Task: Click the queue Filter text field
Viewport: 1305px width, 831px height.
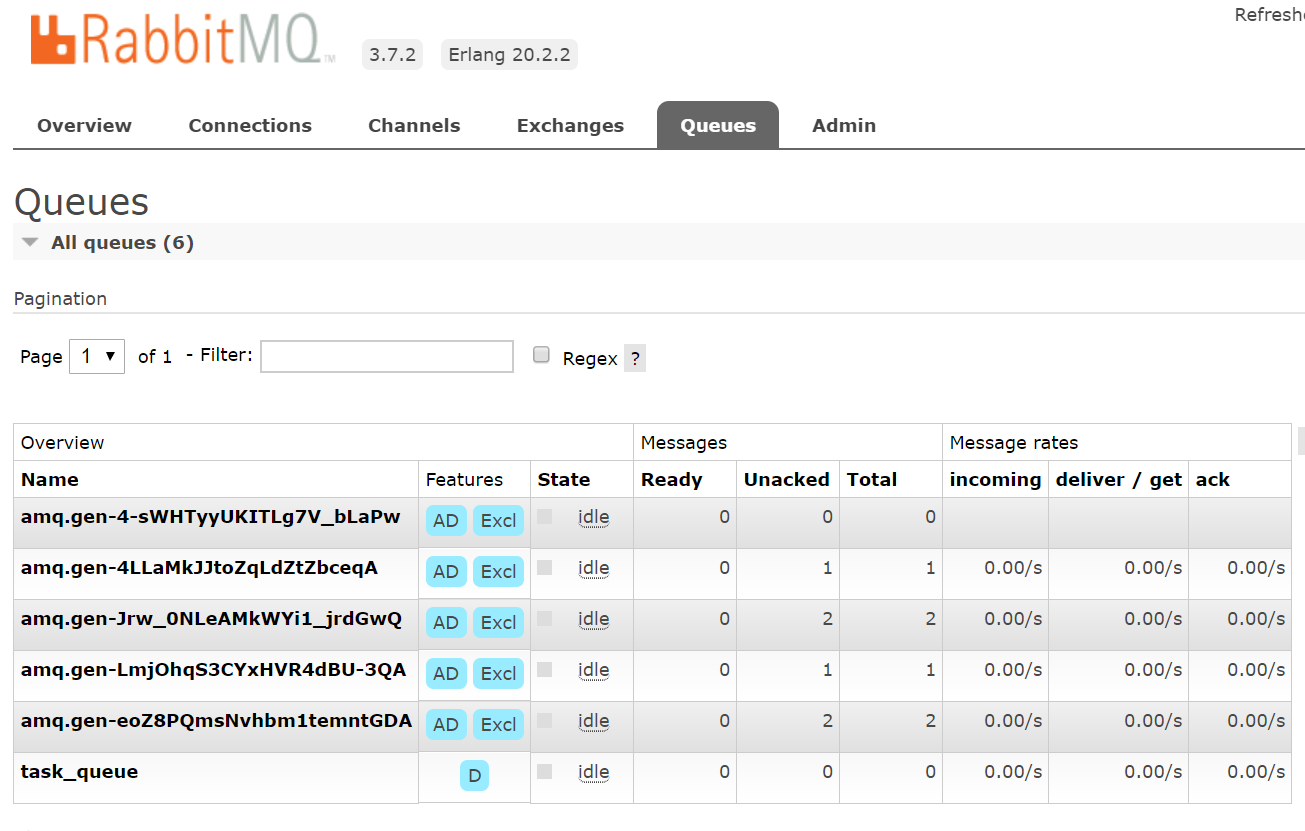Action: [x=387, y=356]
